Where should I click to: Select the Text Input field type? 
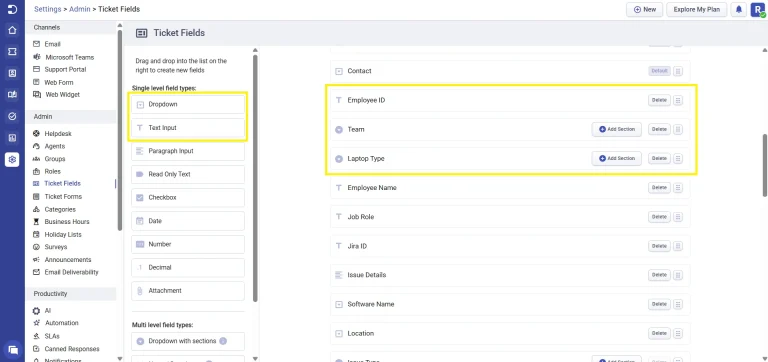[188, 128]
